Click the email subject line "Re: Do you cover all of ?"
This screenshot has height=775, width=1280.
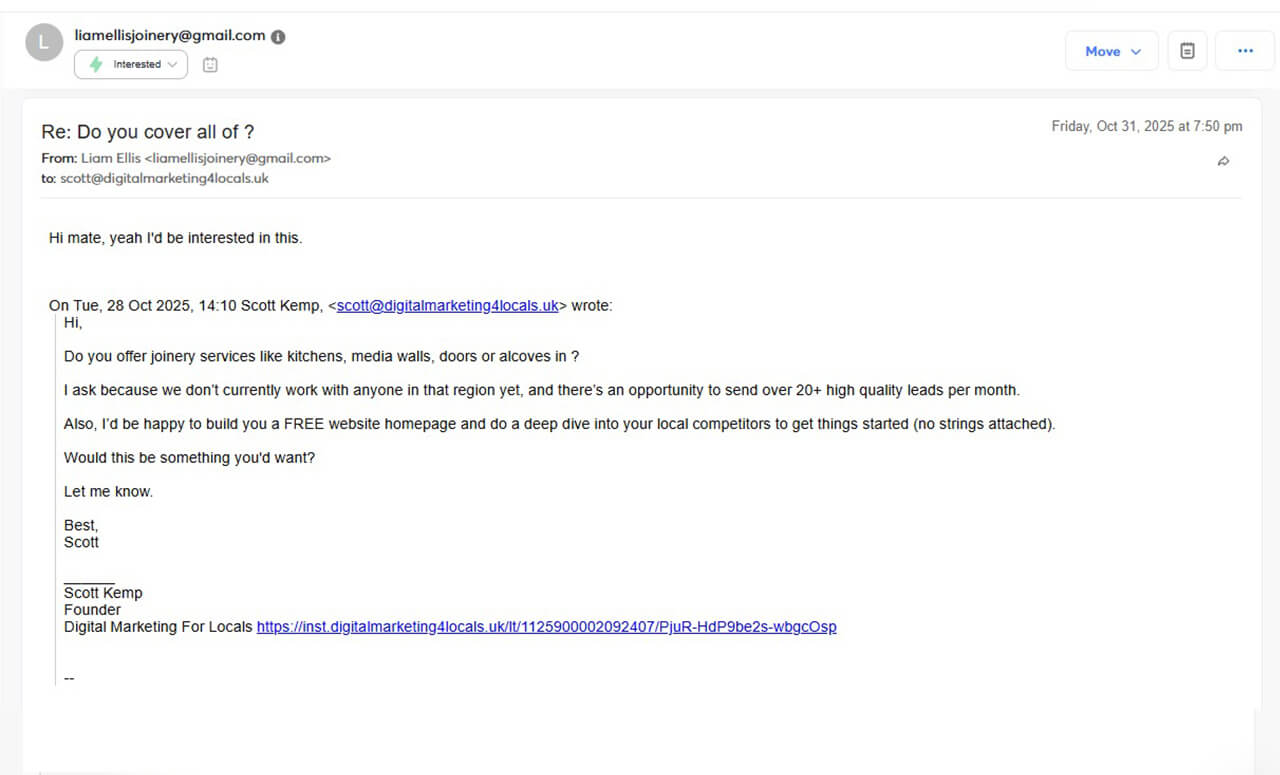coord(148,132)
